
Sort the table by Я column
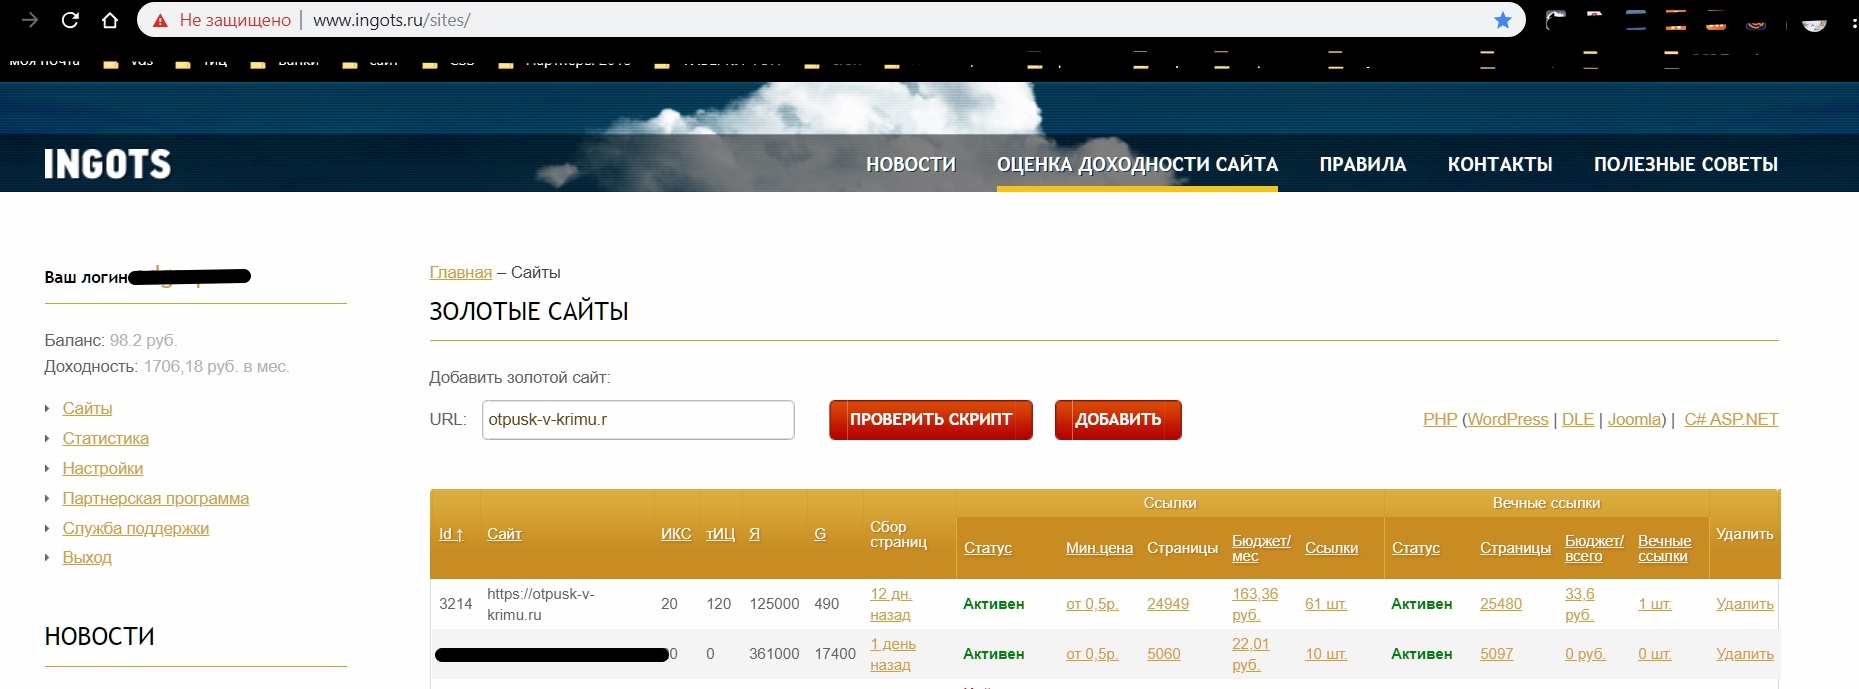pos(754,534)
